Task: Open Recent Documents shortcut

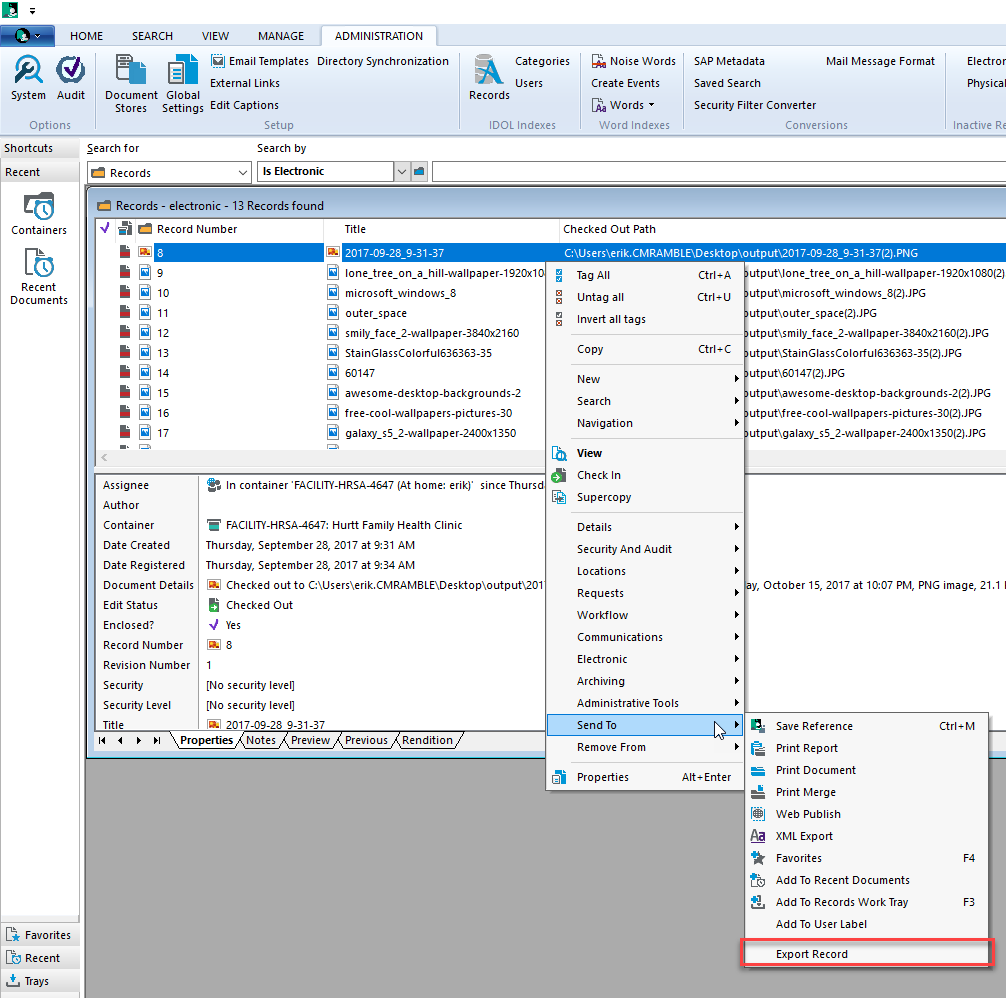Action: [x=39, y=276]
